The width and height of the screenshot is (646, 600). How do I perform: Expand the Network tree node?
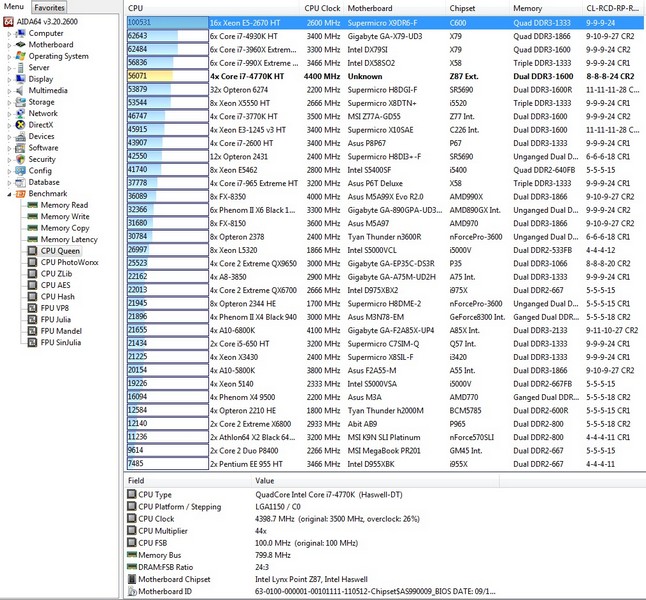click(x=9, y=114)
